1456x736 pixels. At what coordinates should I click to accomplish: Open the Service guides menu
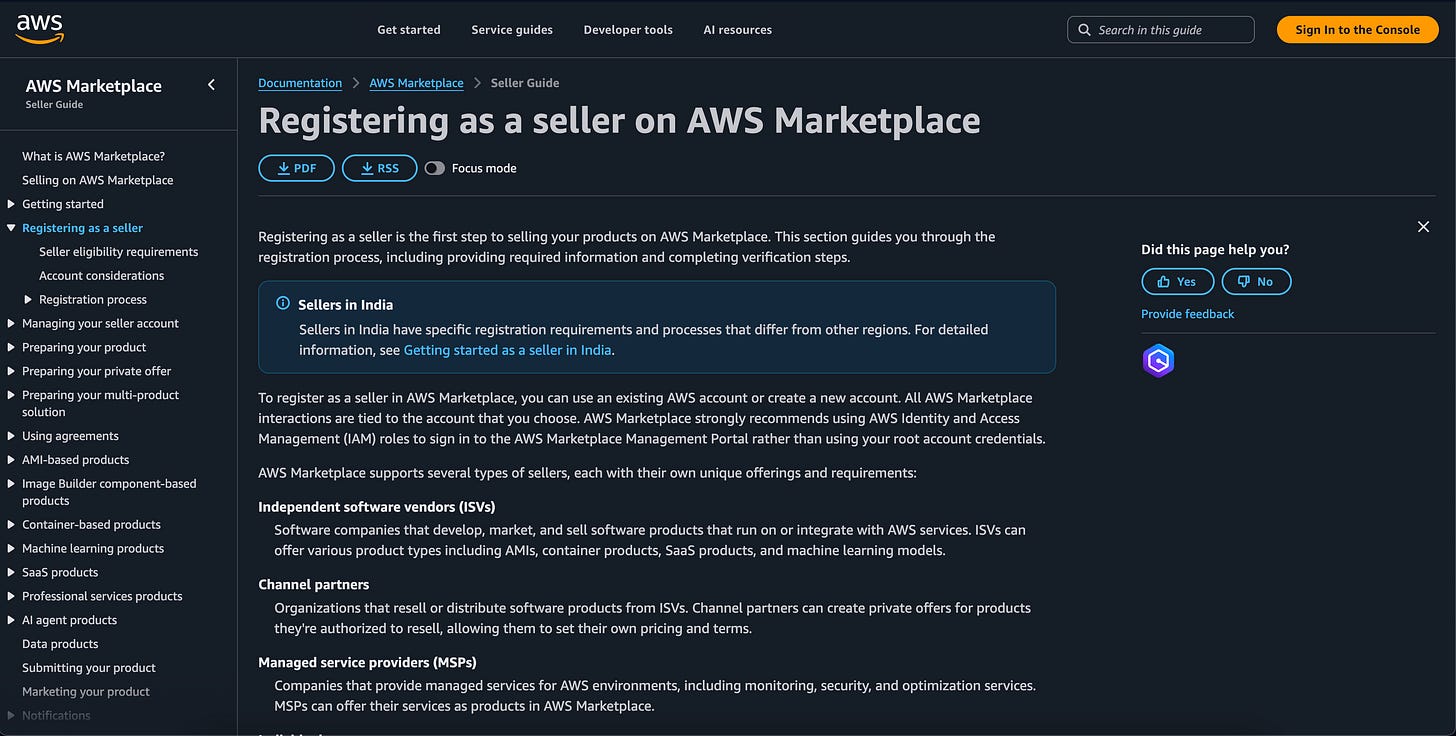pyautogui.click(x=512, y=30)
